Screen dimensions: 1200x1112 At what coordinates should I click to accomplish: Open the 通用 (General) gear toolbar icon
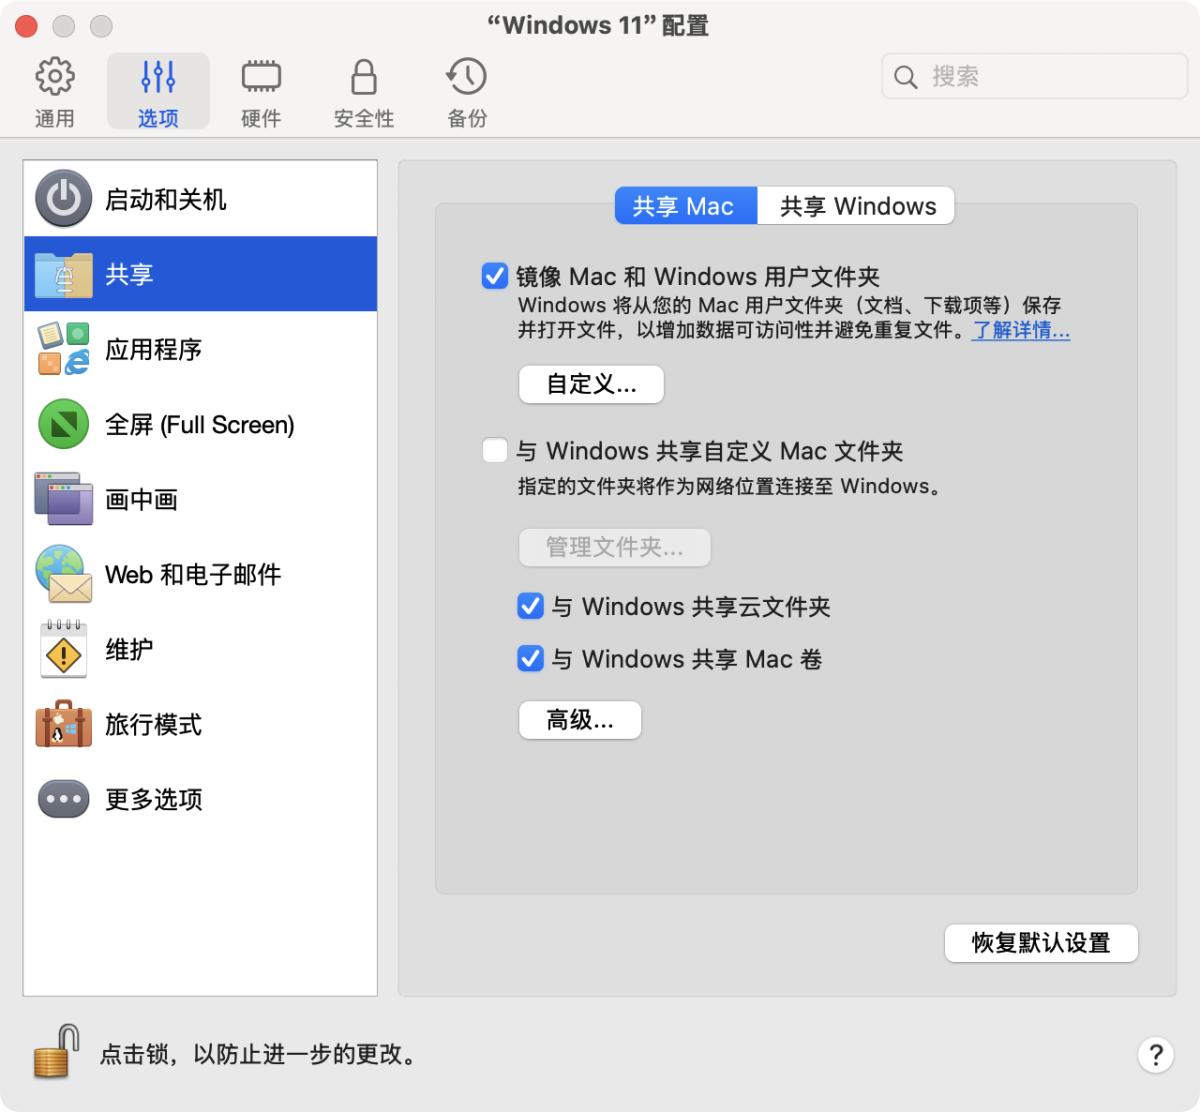click(x=55, y=92)
